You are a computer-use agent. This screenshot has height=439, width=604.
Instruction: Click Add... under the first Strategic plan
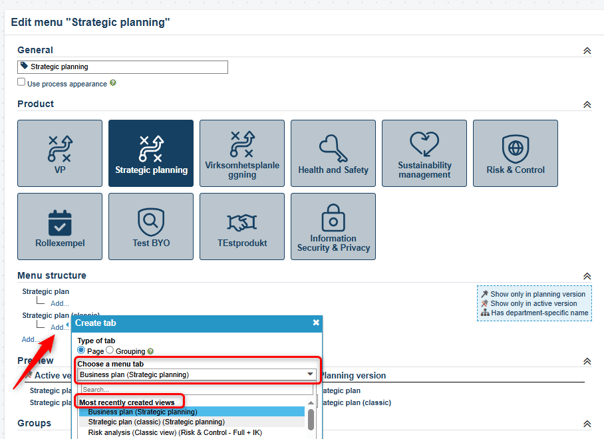[60, 303]
